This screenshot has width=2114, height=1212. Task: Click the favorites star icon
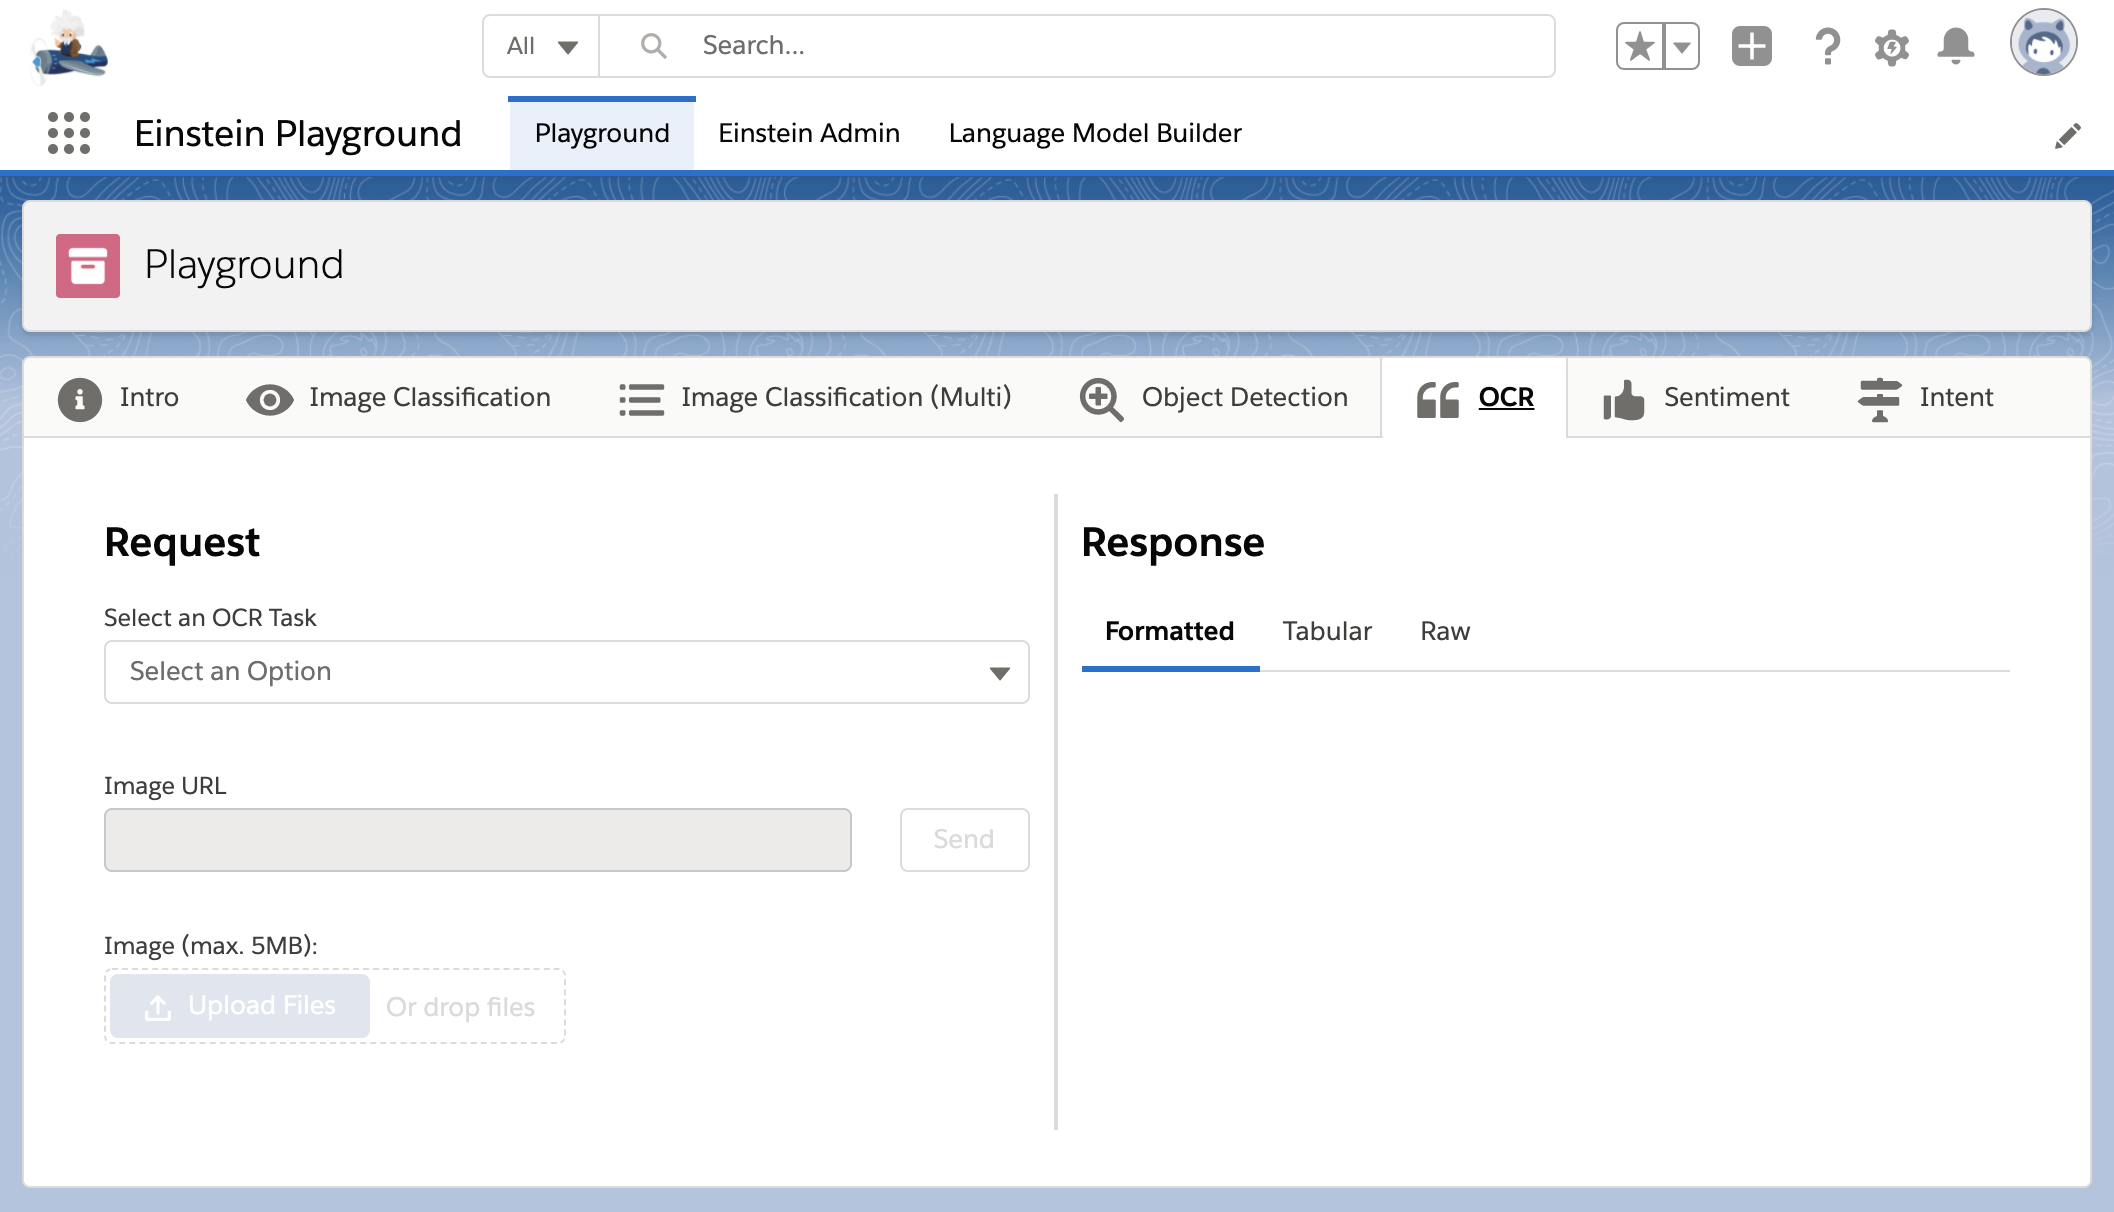click(1640, 46)
